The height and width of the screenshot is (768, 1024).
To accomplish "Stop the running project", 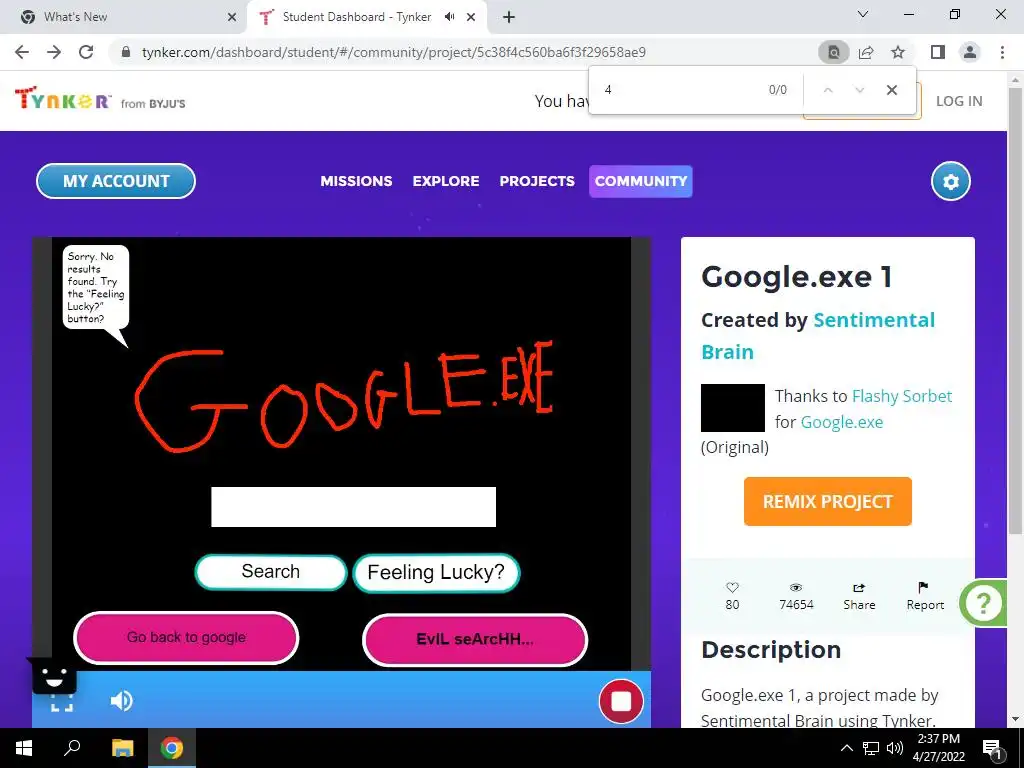I will click(x=620, y=701).
